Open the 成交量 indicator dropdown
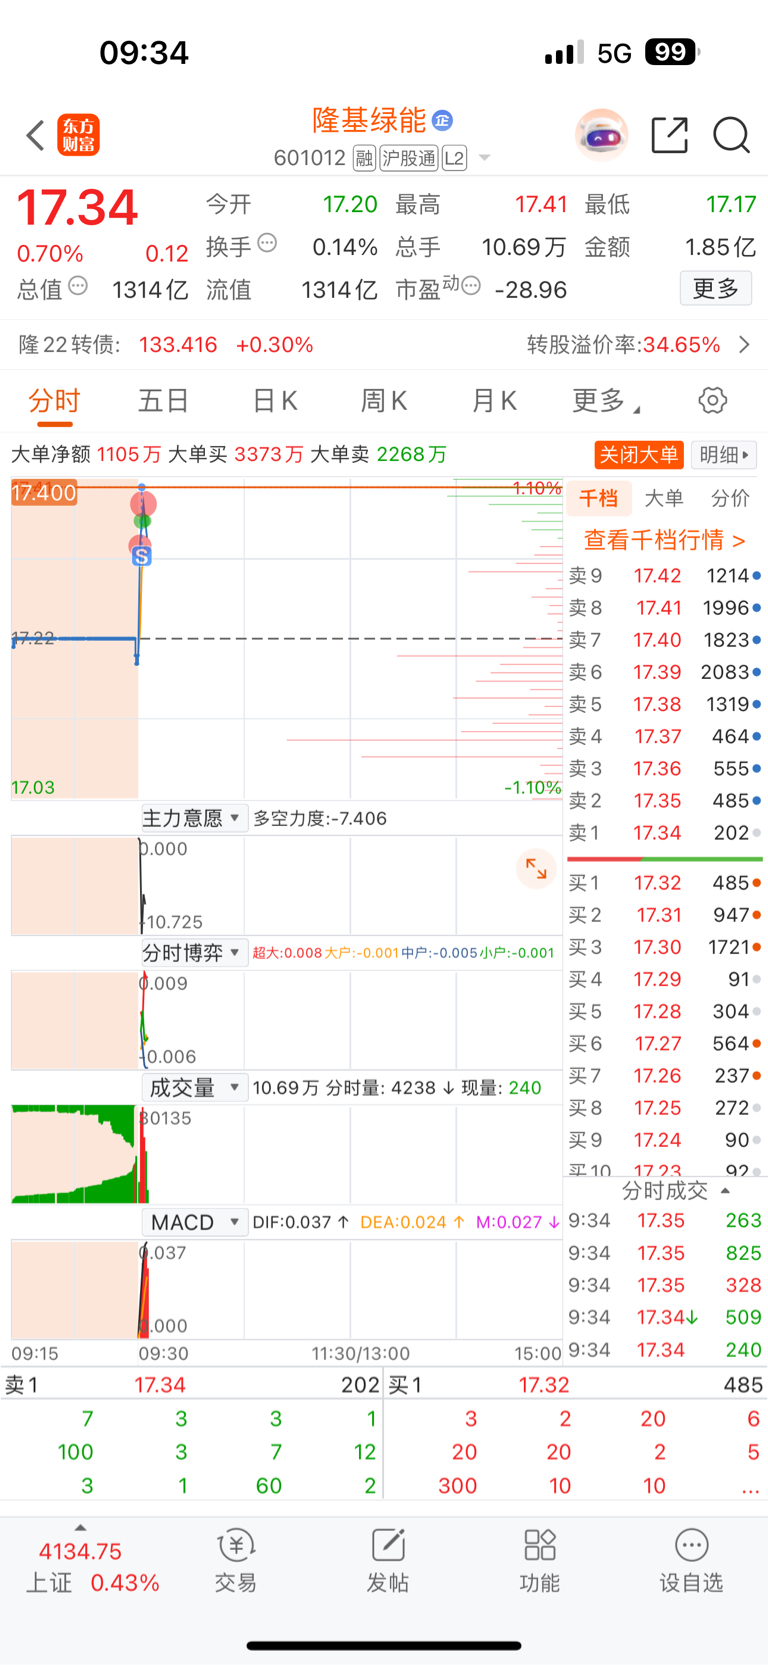Viewport: 768px width, 1665px height. tap(194, 1088)
